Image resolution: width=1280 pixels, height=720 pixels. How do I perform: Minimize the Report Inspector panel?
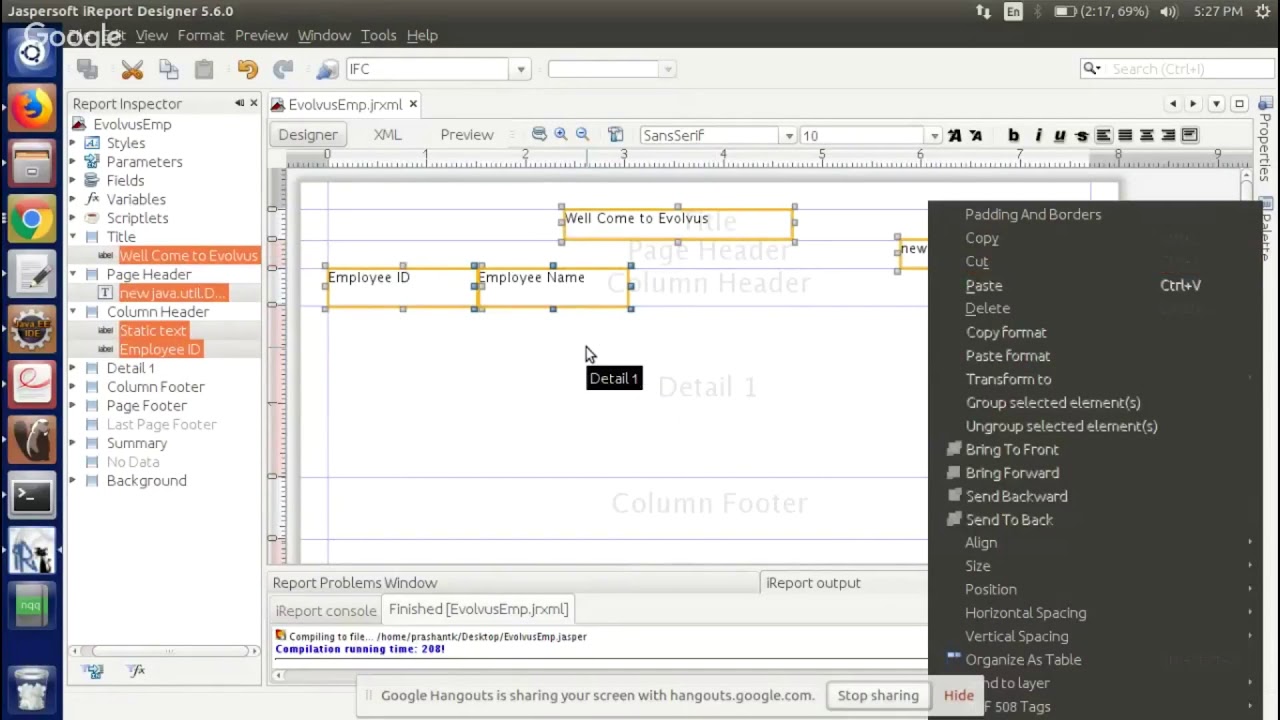[239, 103]
